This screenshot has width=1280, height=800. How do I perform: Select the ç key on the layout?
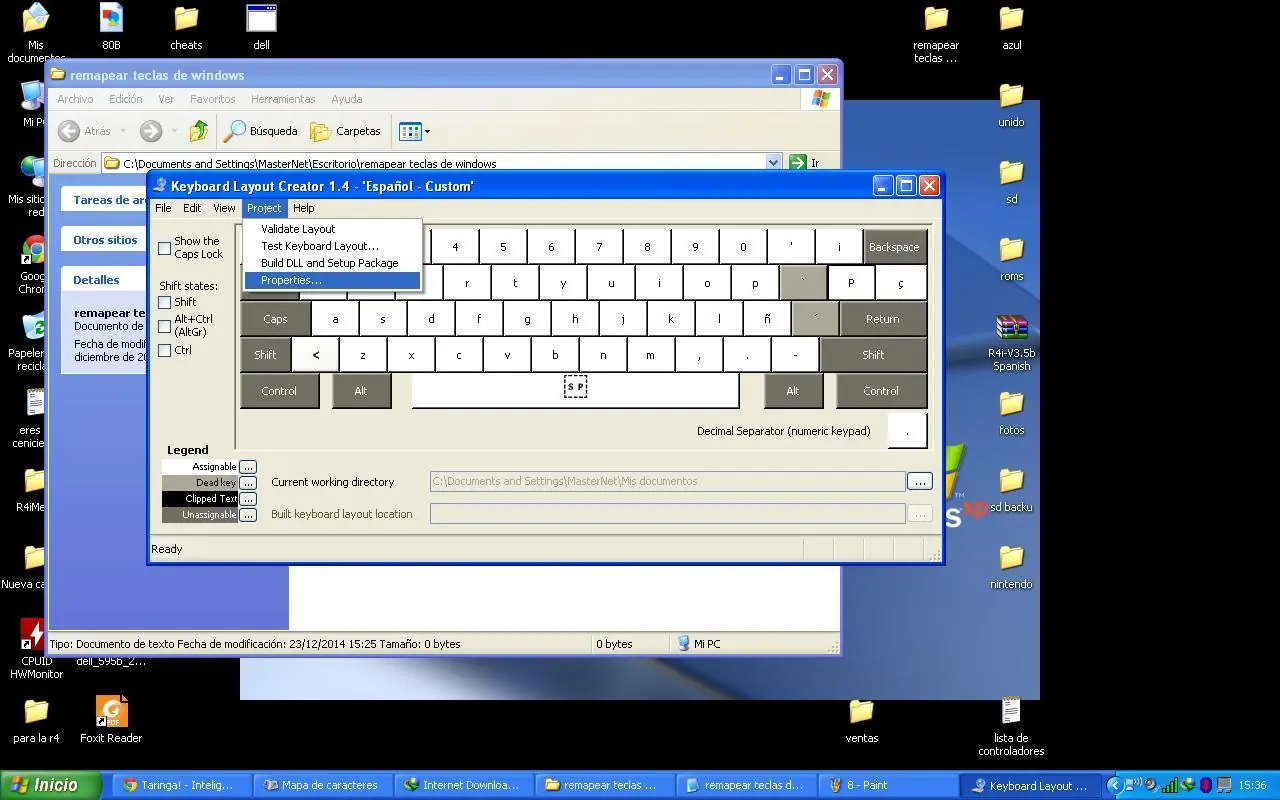click(901, 283)
